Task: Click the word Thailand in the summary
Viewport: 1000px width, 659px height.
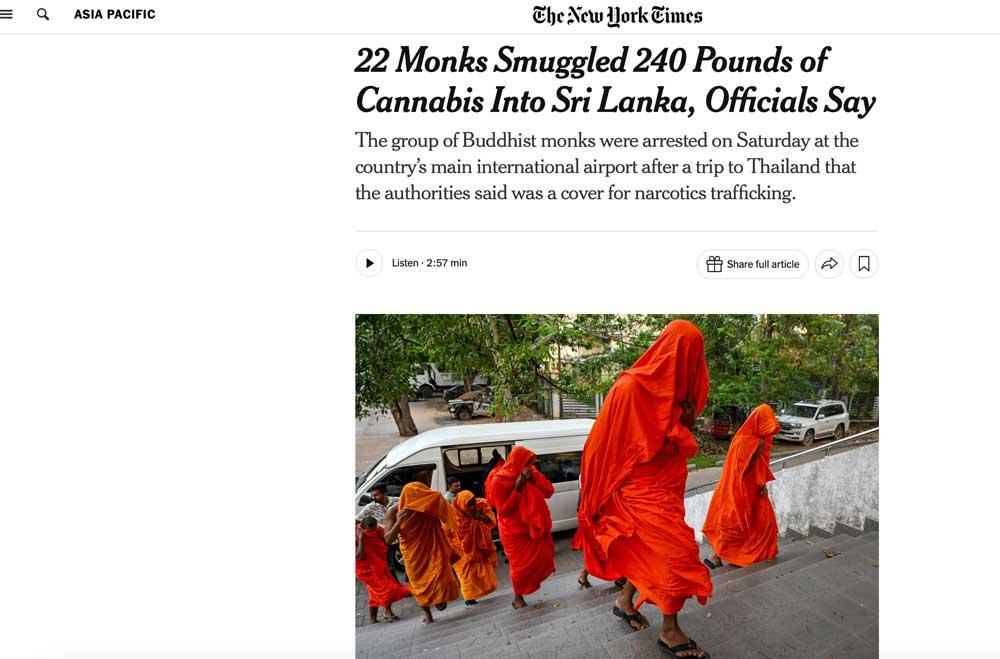Action: pos(783,167)
